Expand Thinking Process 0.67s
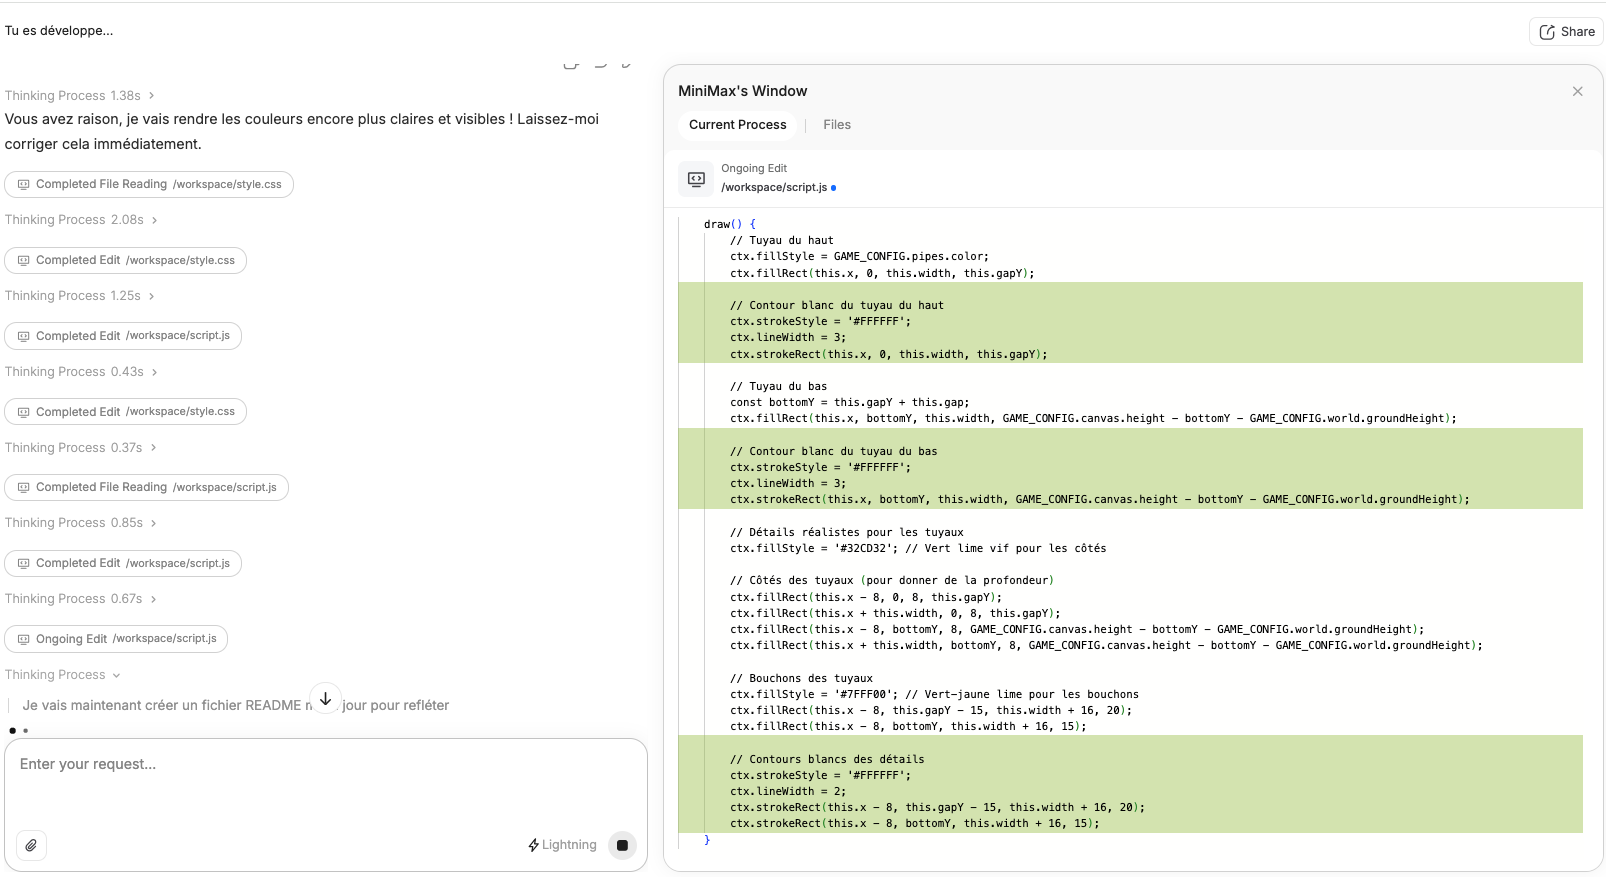 (x=81, y=599)
